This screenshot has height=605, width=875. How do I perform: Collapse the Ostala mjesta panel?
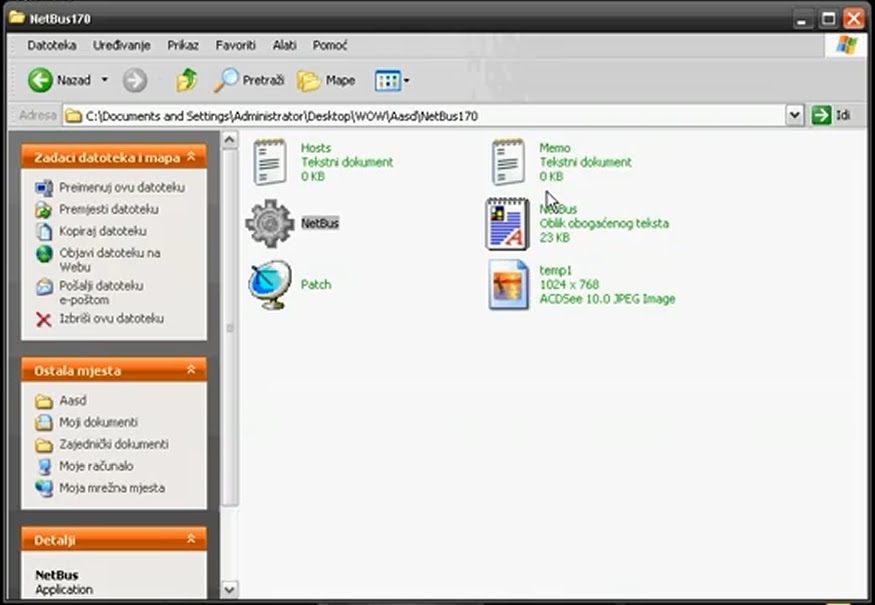(191, 369)
